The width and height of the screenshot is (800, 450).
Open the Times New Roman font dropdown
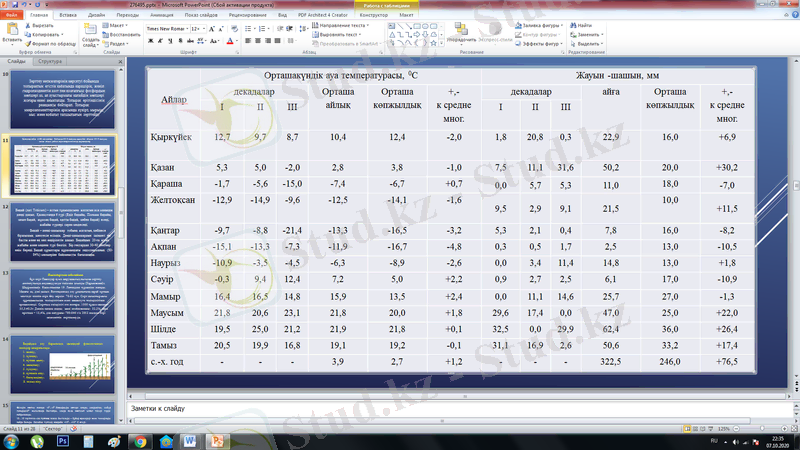click(165, 28)
